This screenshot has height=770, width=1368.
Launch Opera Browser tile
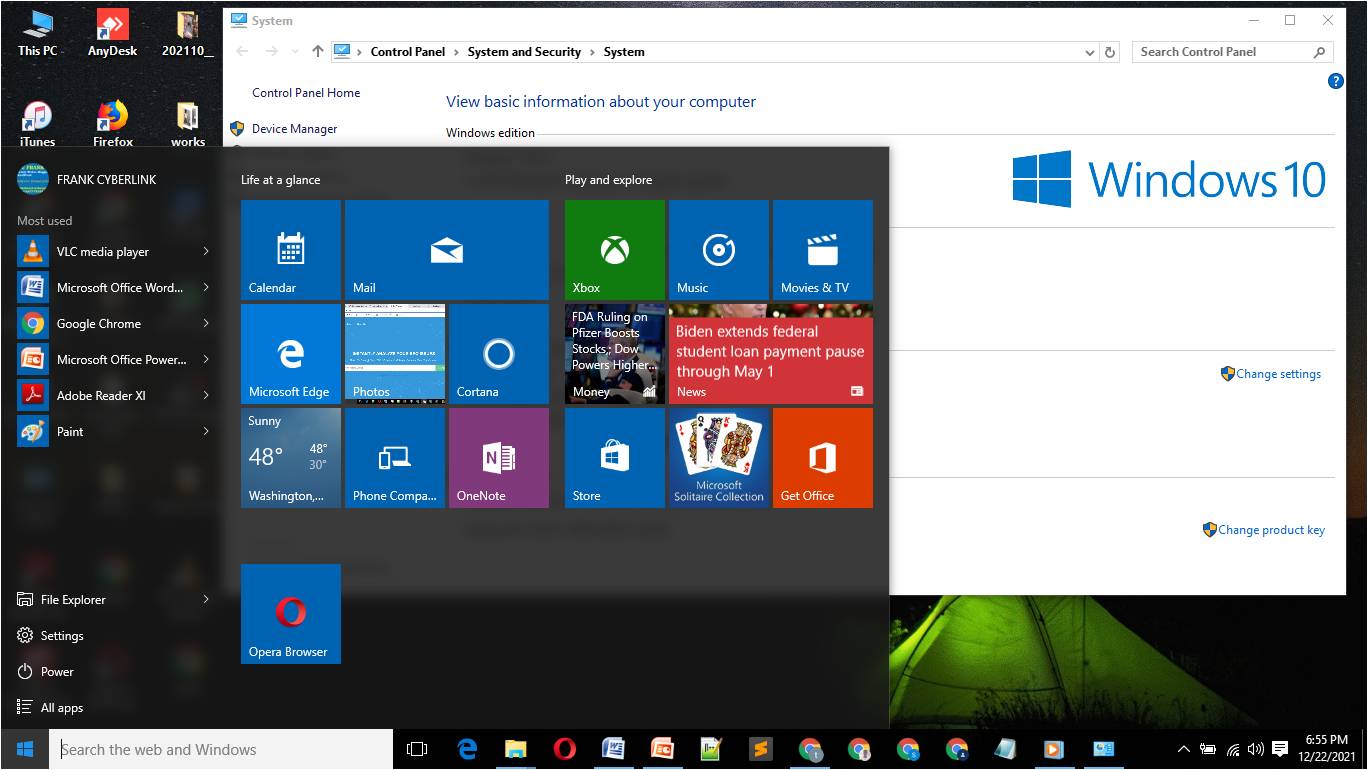290,614
